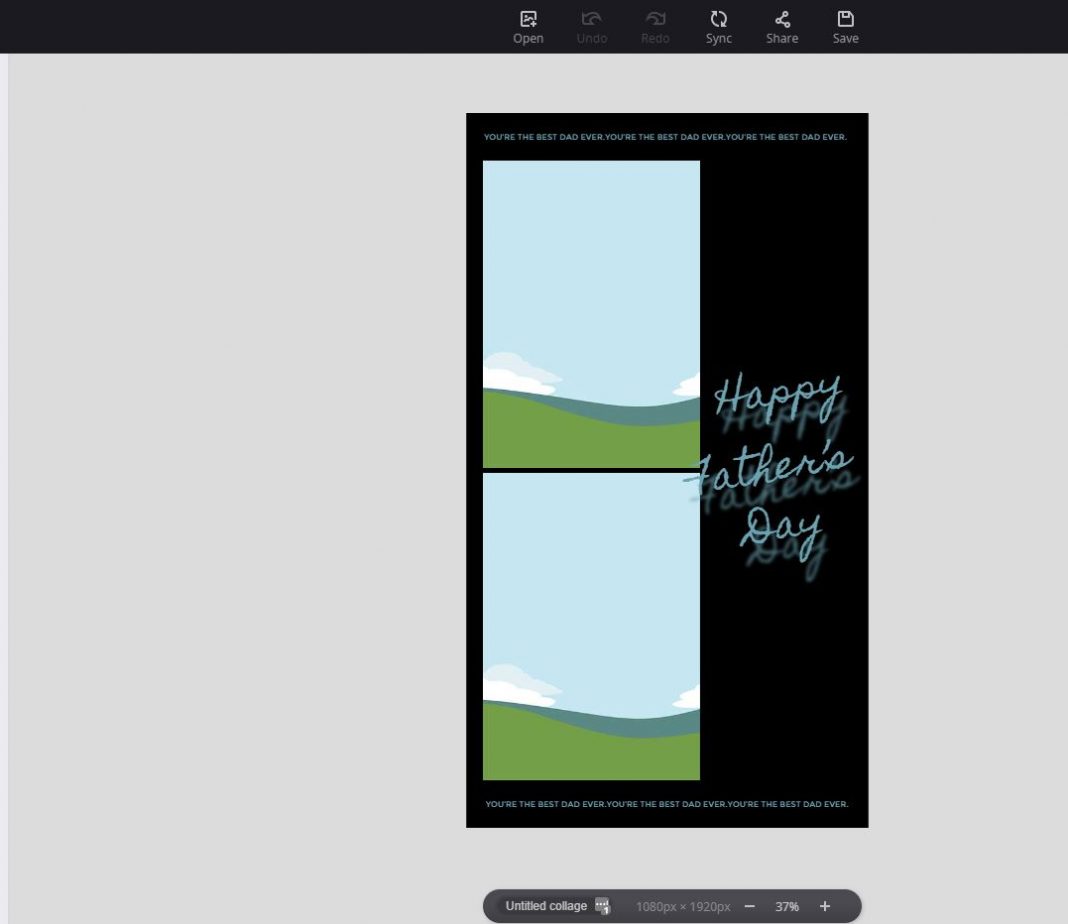The width and height of the screenshot is (1068, 924).
Task: Zoom in with the plus button
Action: (x=825, y=906)
